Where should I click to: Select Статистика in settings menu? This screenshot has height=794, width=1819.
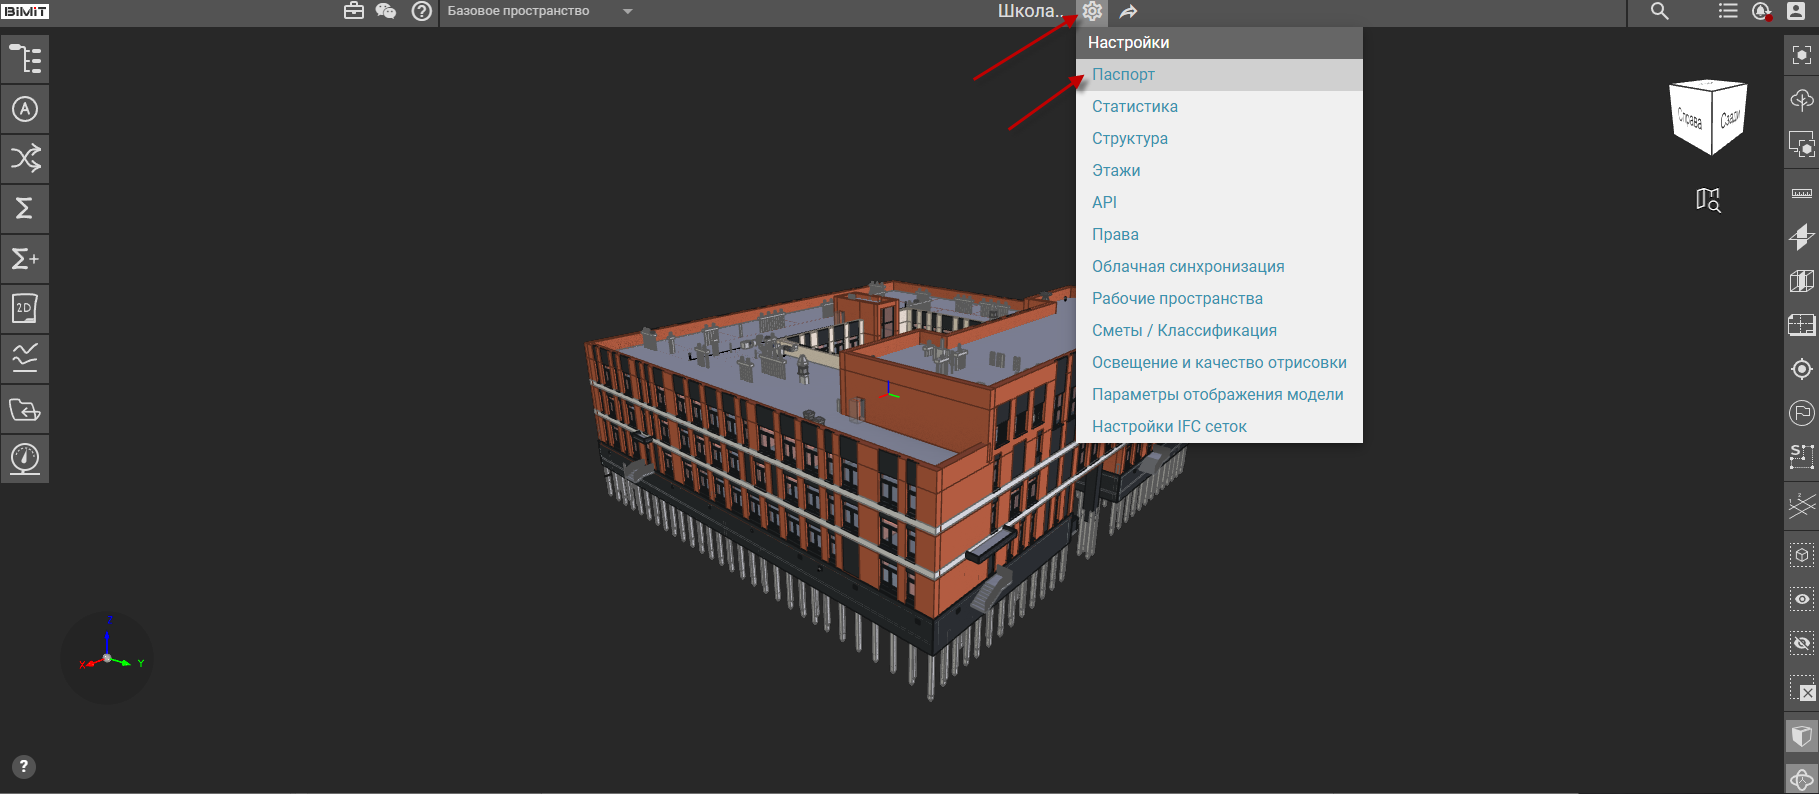click(x=1219, y=107)
